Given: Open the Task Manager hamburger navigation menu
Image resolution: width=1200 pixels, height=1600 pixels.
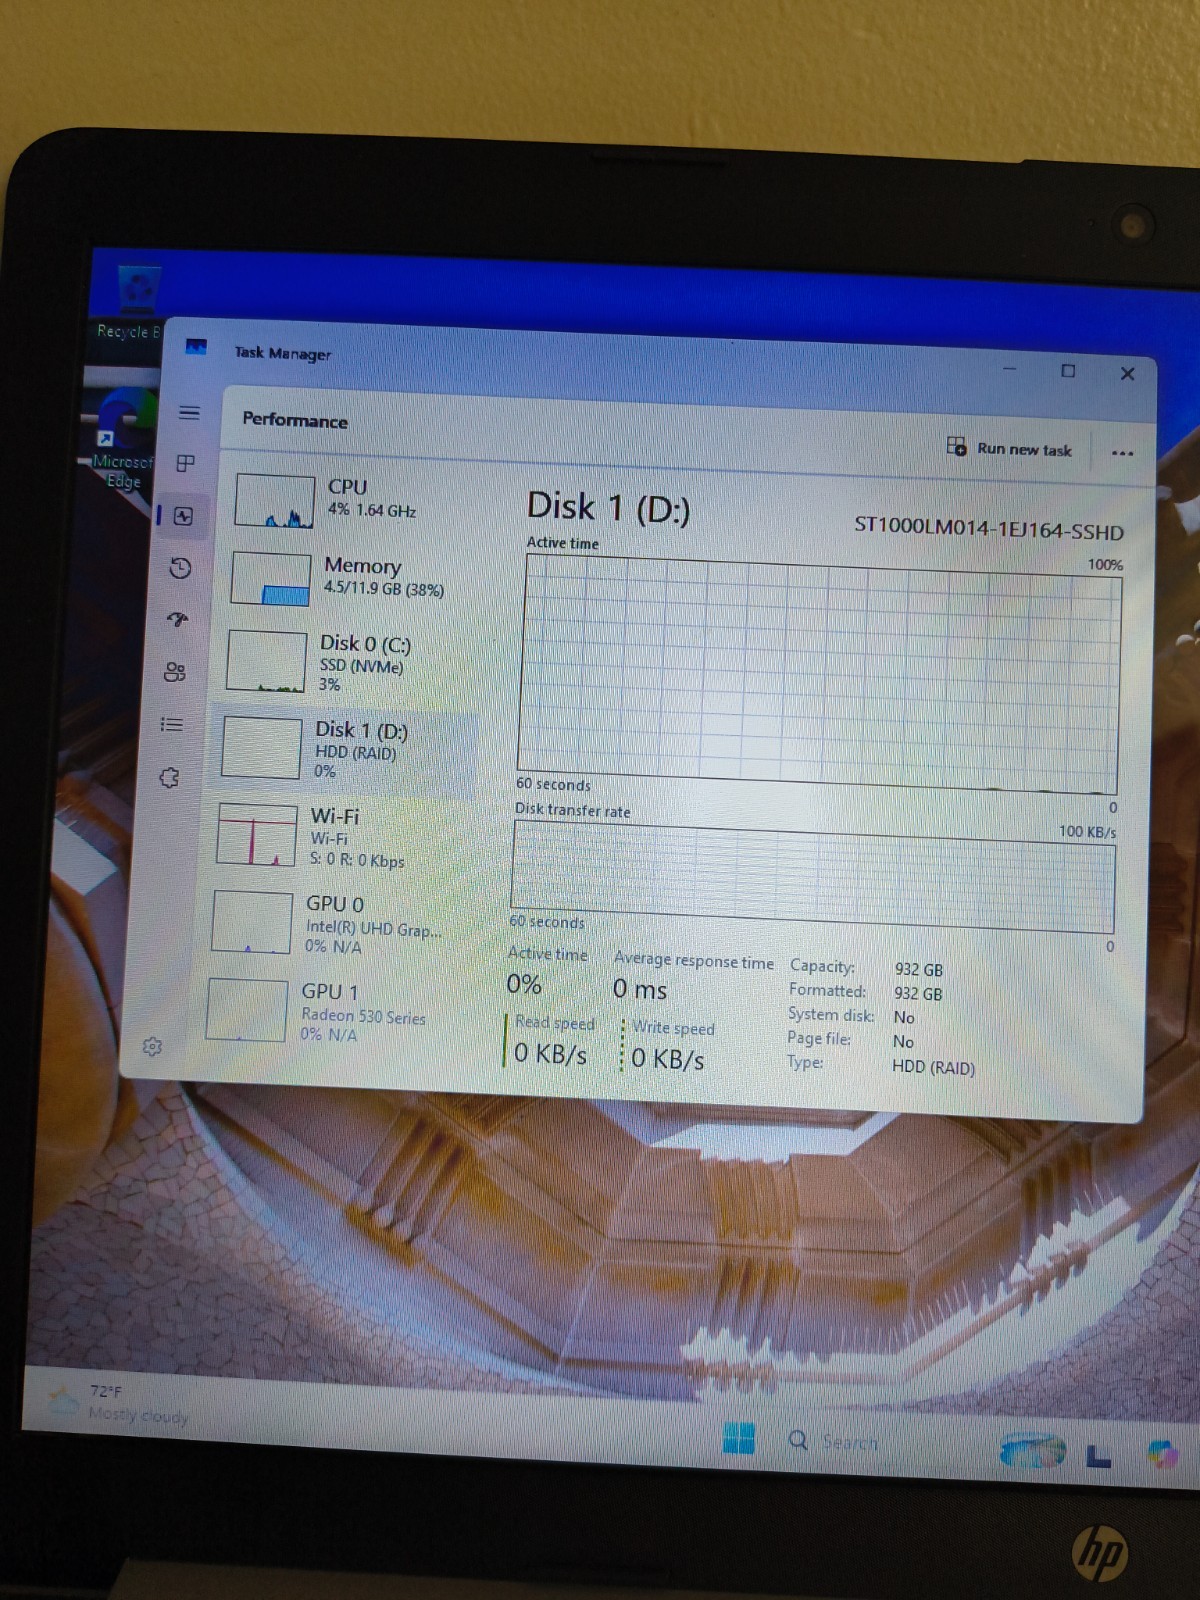Looking at the screenshot, I should pos(189,413).
